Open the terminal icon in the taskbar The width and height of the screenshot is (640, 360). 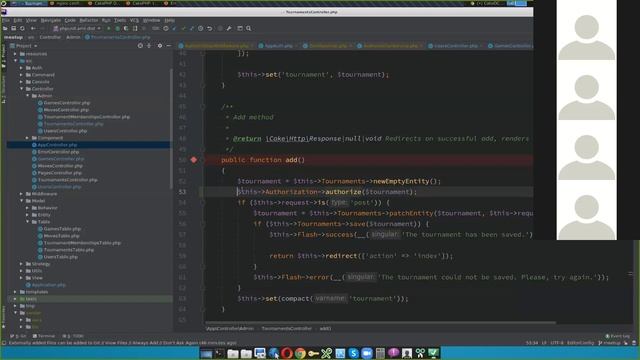[x=220, y=353]
